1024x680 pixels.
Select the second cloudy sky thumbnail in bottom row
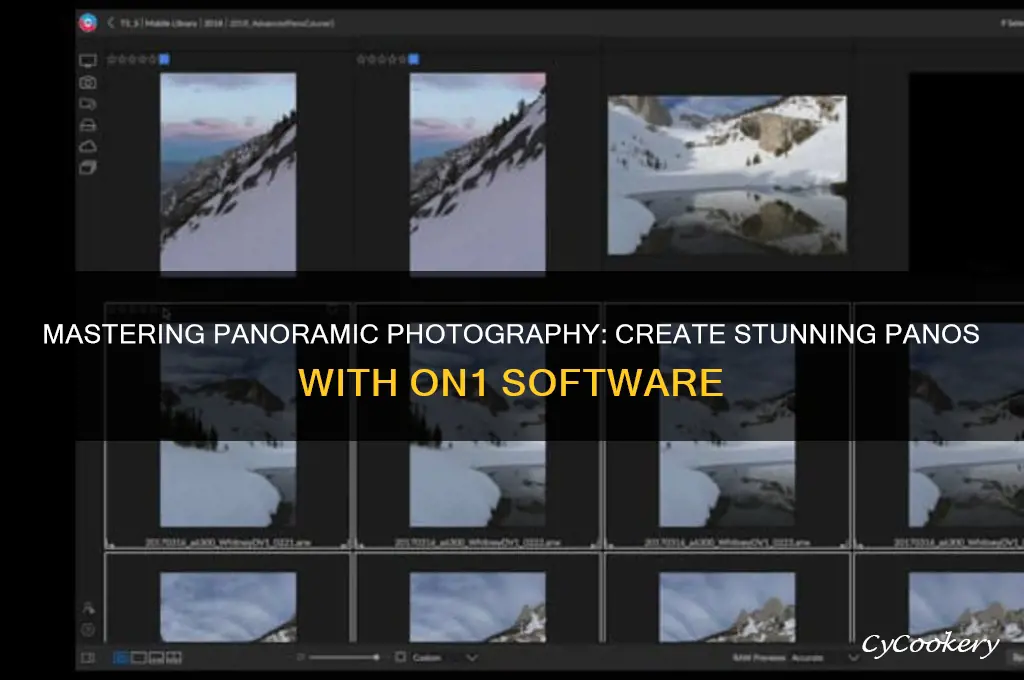(x=477, y=607)
